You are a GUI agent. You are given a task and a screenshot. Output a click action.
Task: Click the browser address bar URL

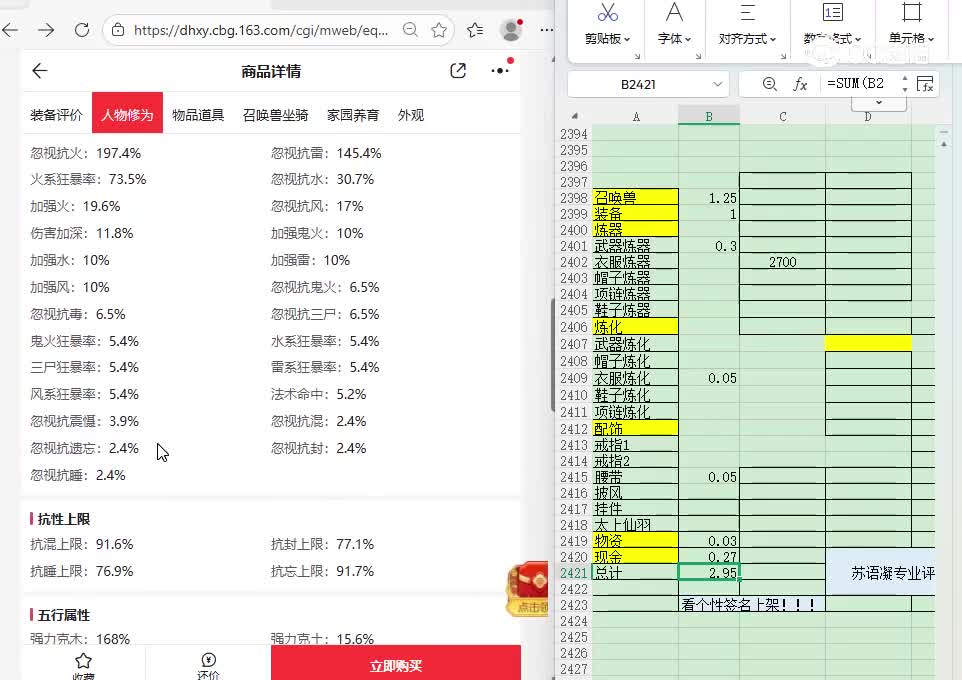coord(260,30)
